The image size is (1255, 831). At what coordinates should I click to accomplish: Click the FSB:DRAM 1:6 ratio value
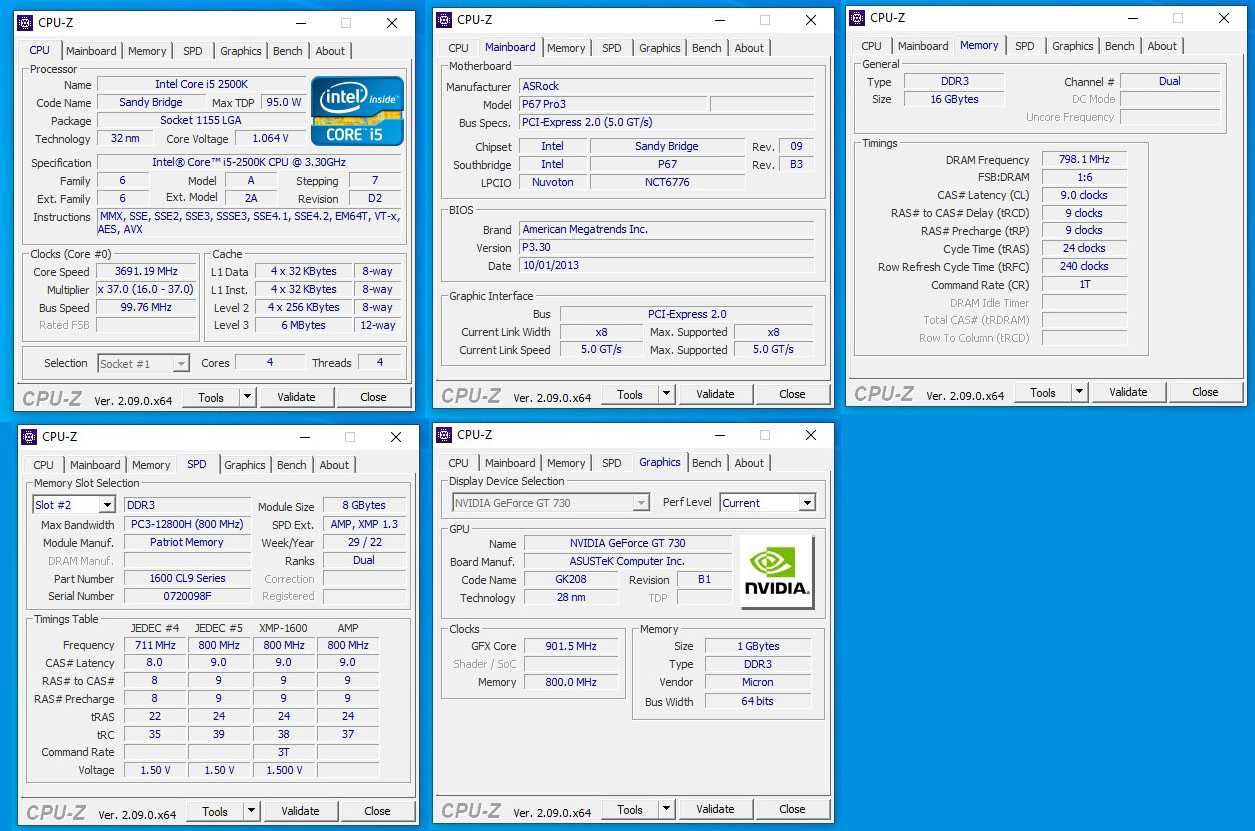(x=1084, y=177)
